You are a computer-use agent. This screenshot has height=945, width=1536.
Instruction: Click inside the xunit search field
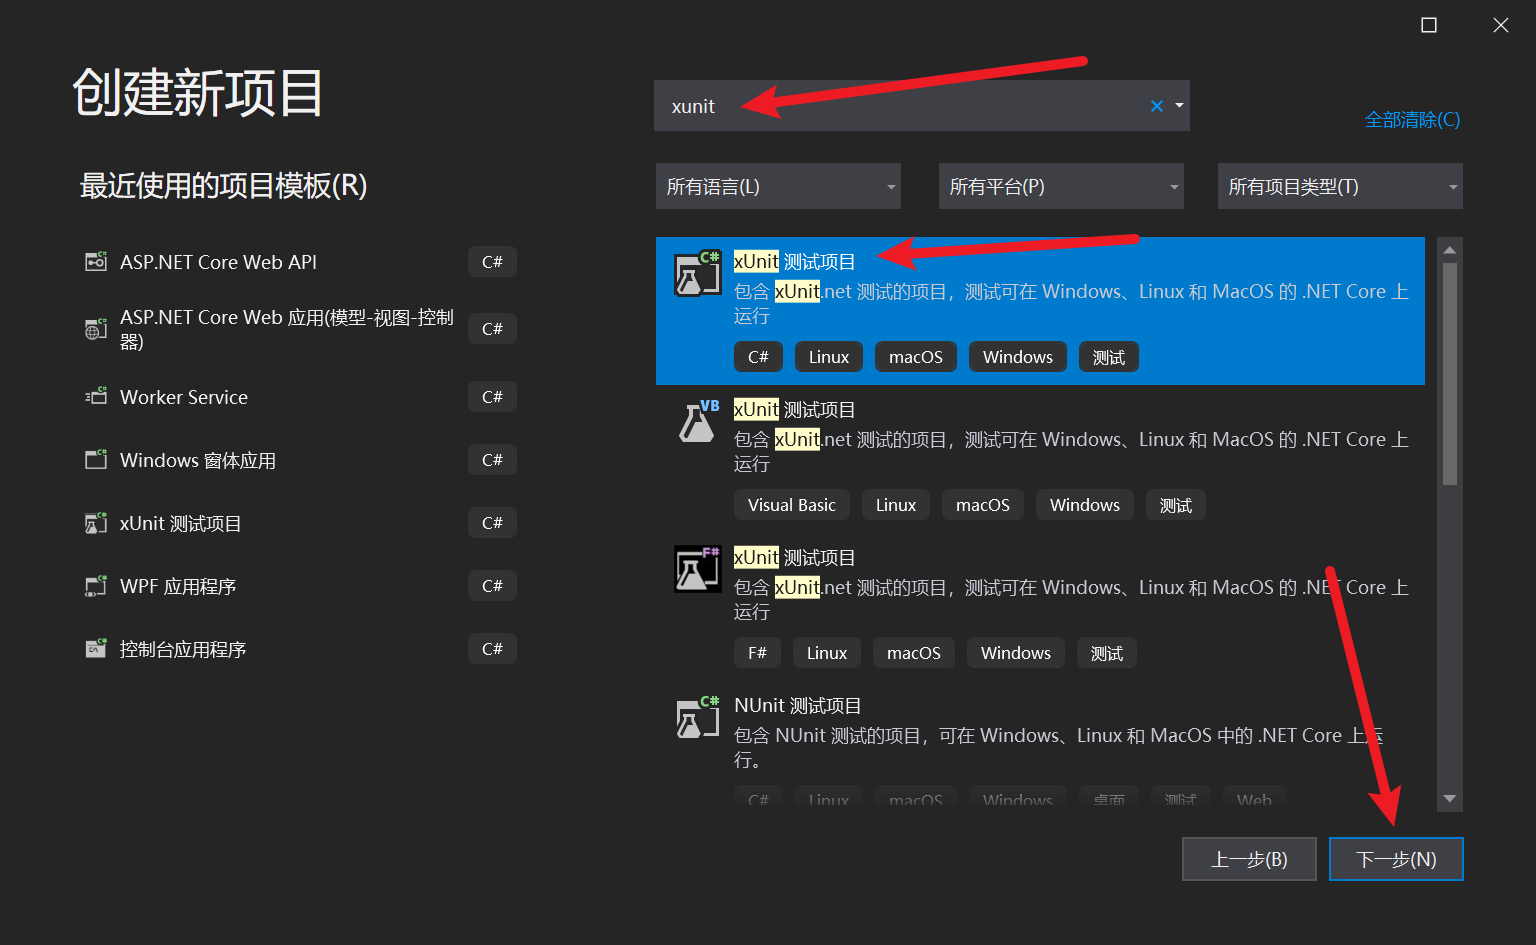point(900,106)
